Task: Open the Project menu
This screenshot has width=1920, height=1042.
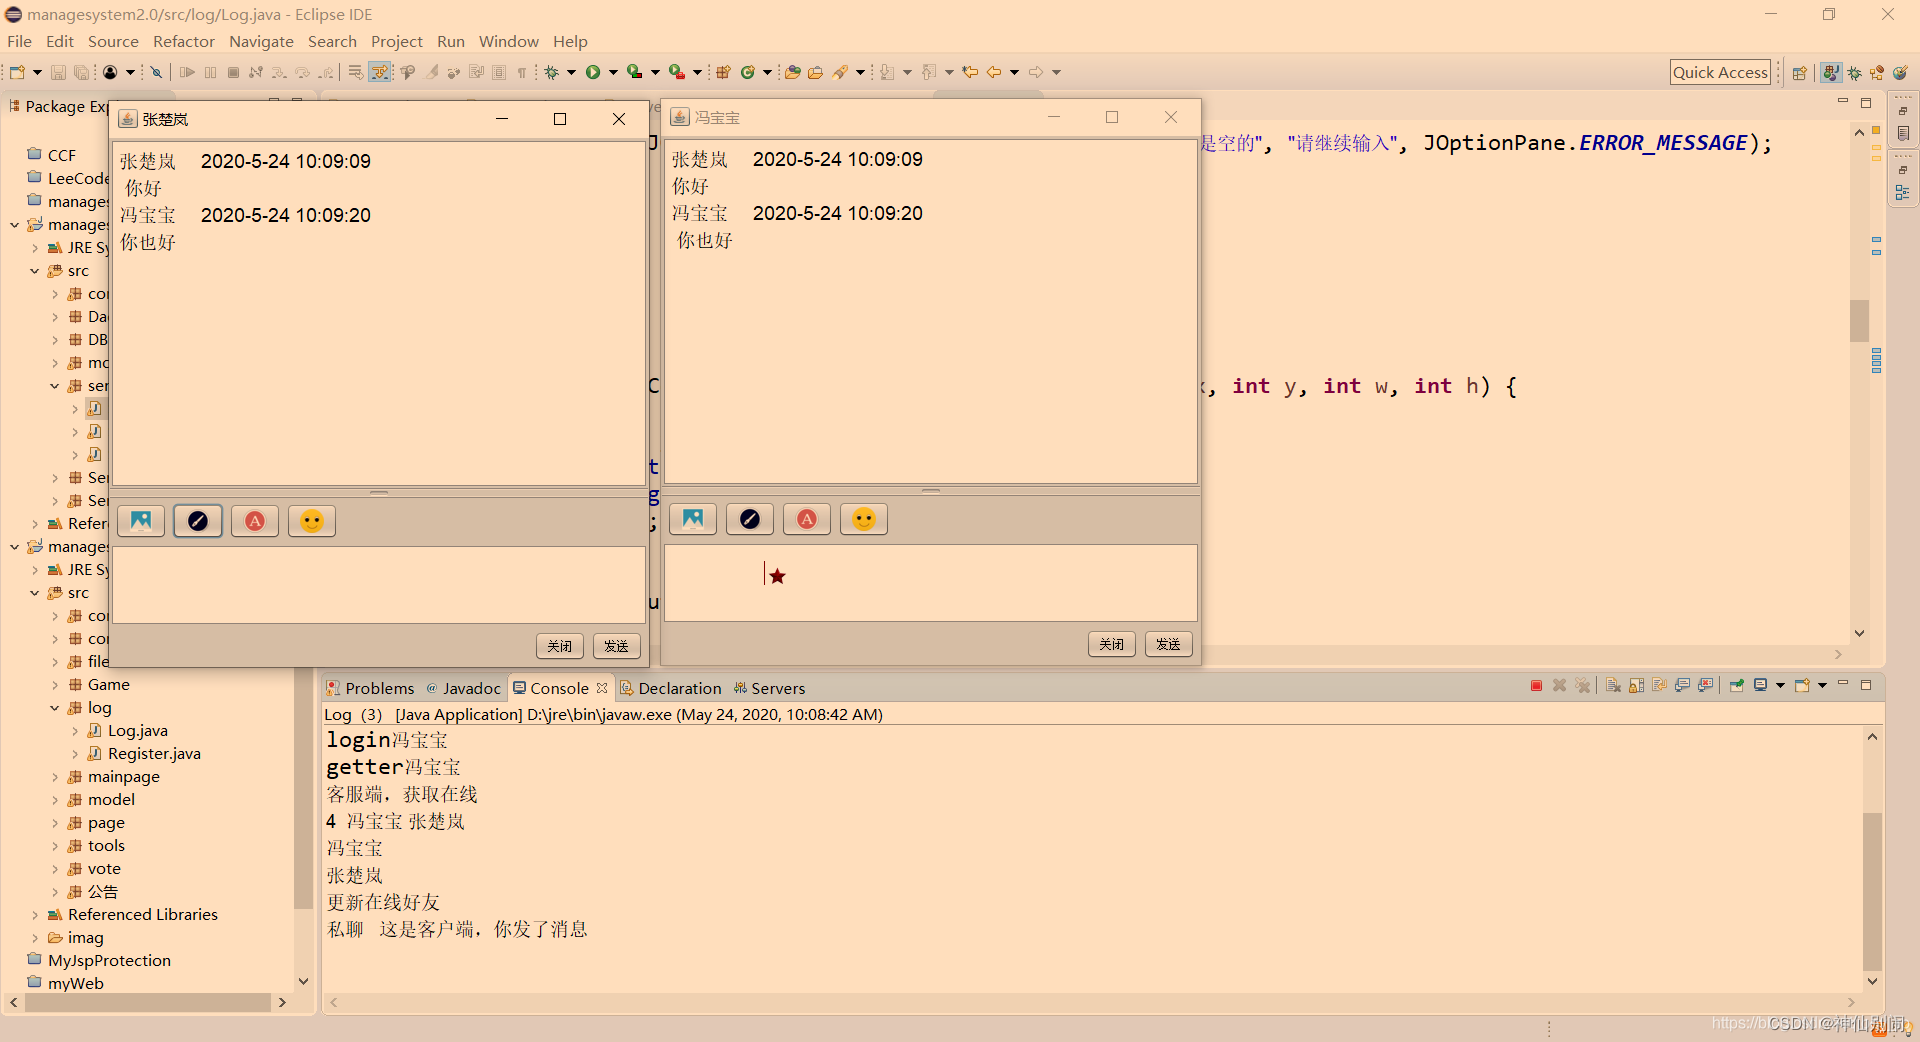Action: point(397,41)
